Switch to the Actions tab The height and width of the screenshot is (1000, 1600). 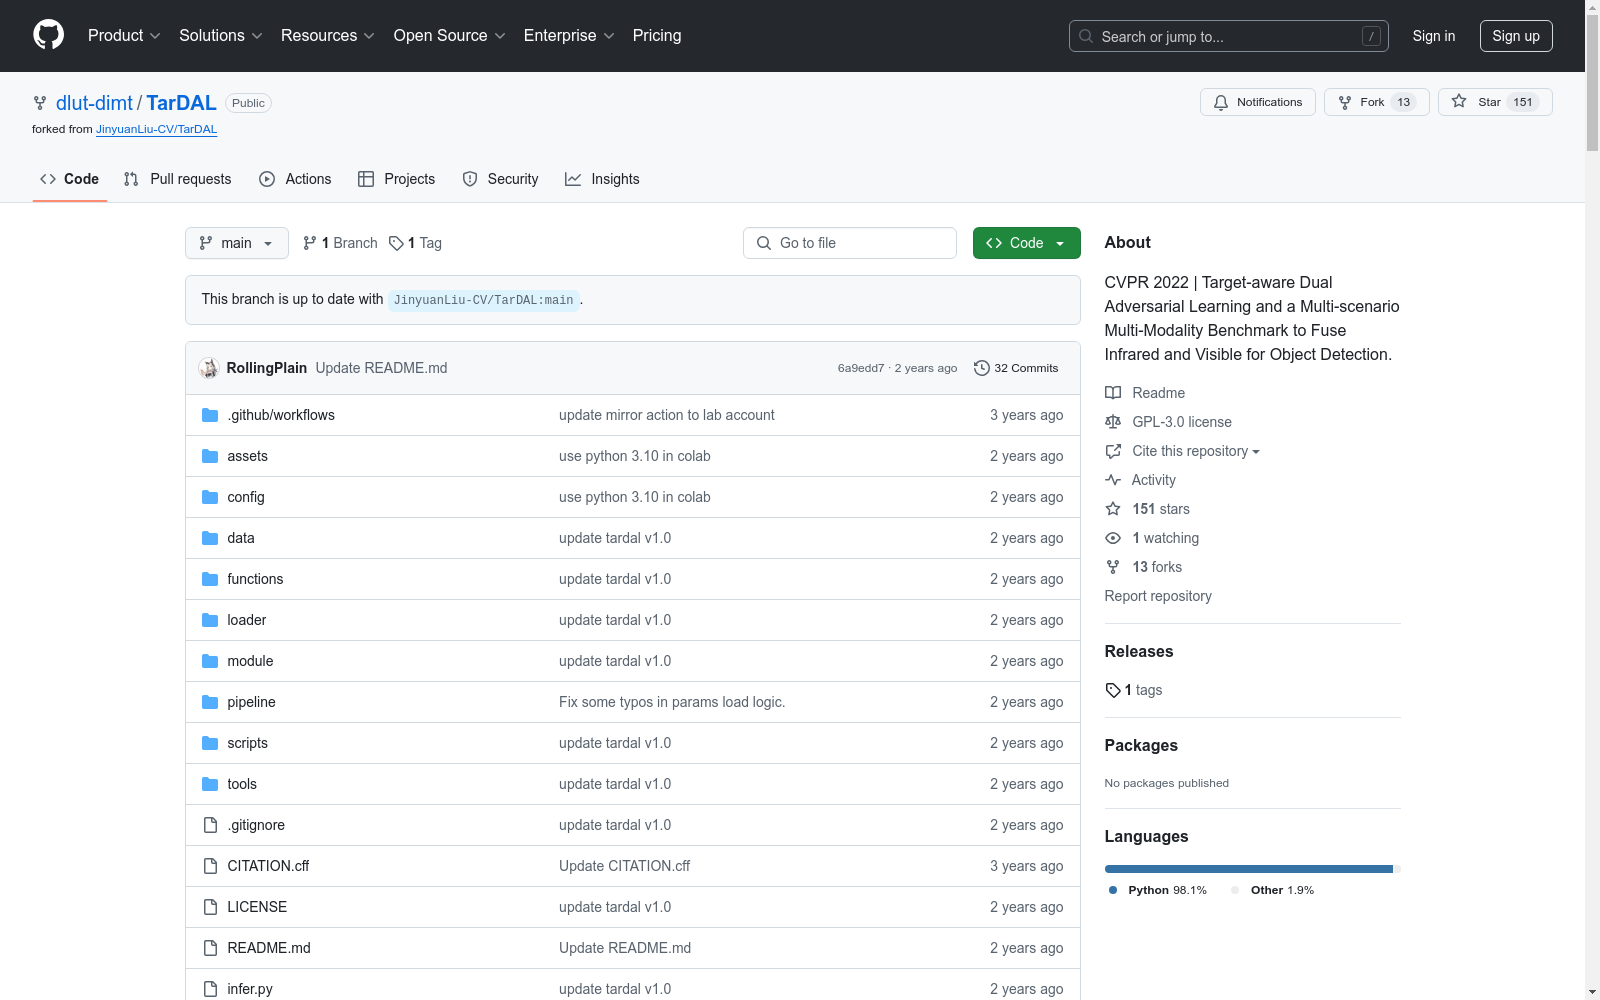295,179
